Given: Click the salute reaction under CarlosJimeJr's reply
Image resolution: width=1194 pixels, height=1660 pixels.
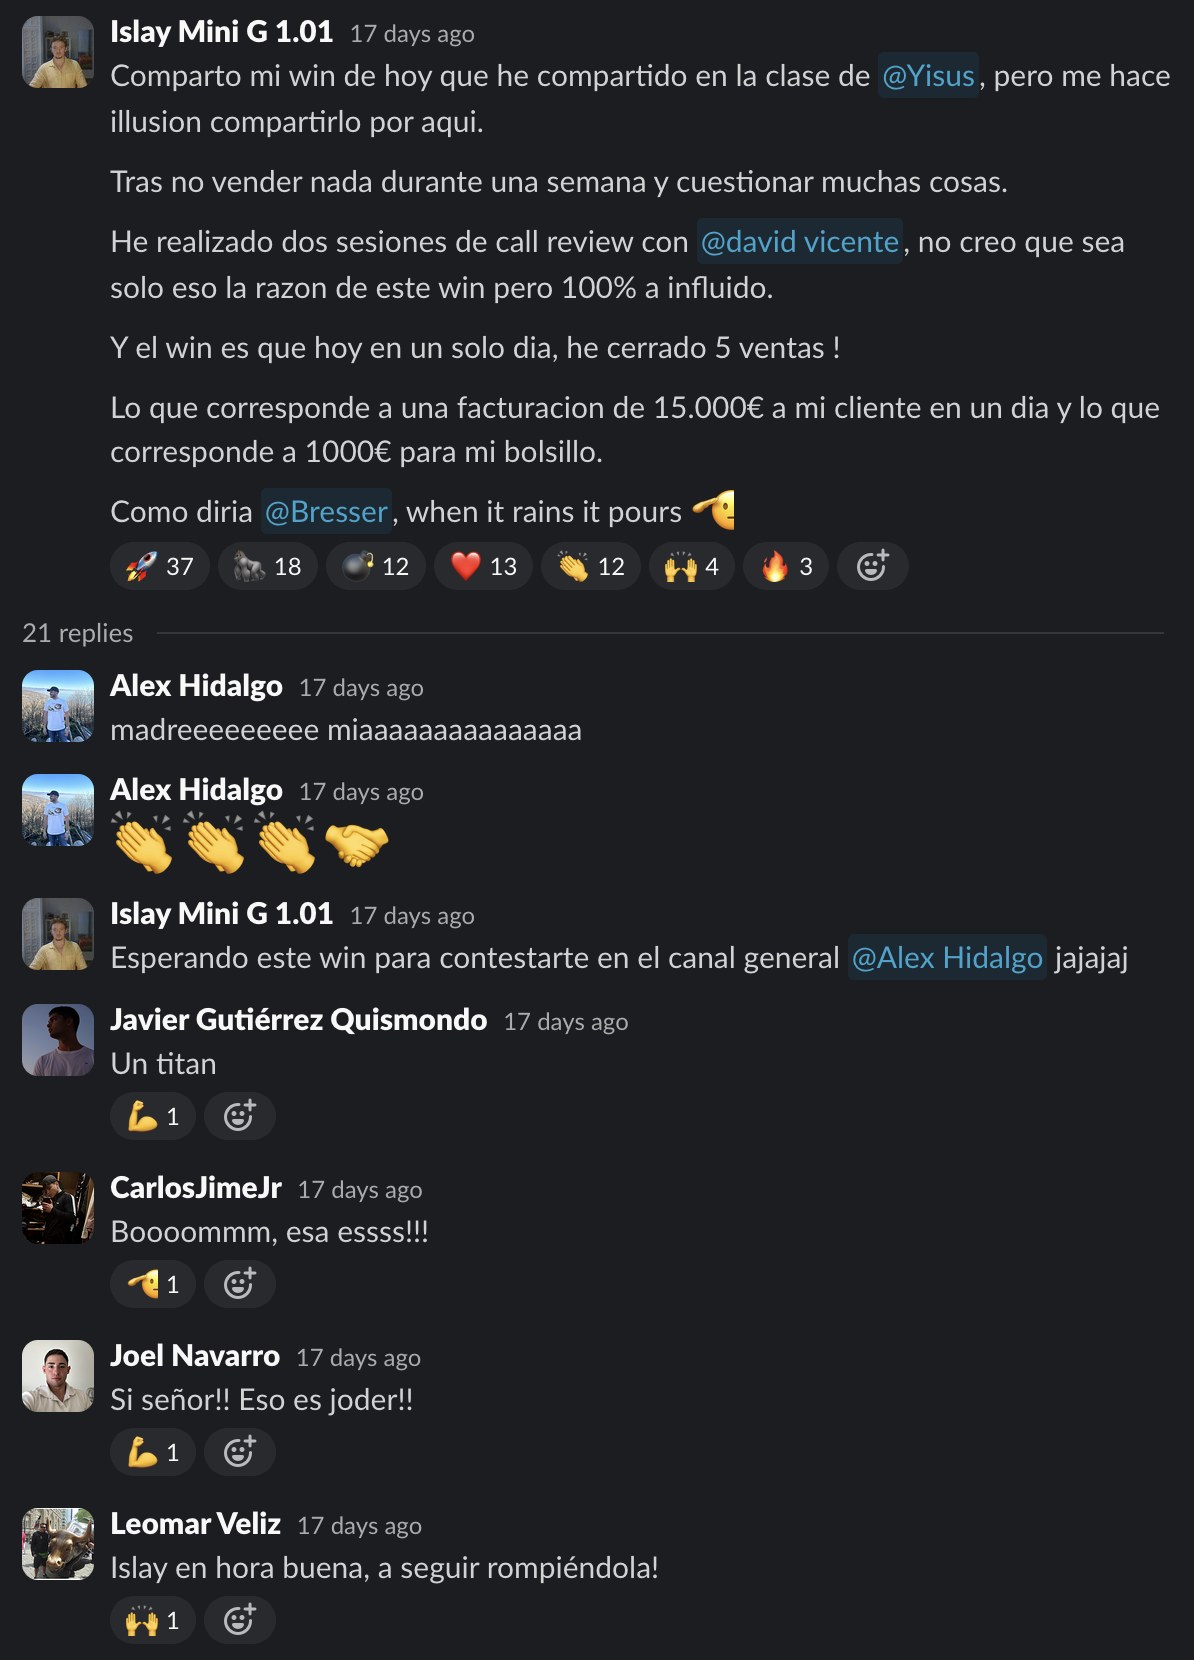Looking at the screenshot, I should coord(153,1284).
